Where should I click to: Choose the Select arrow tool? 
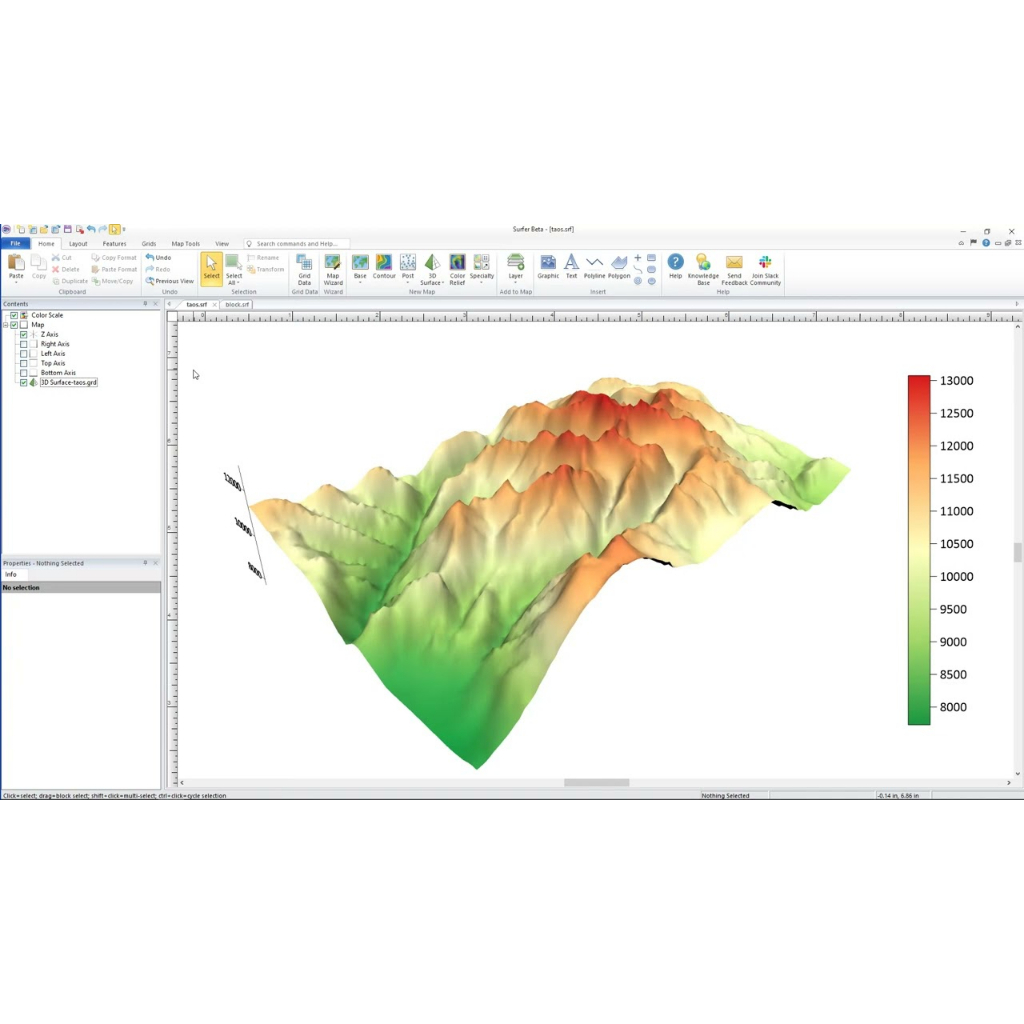coord(212,268)
